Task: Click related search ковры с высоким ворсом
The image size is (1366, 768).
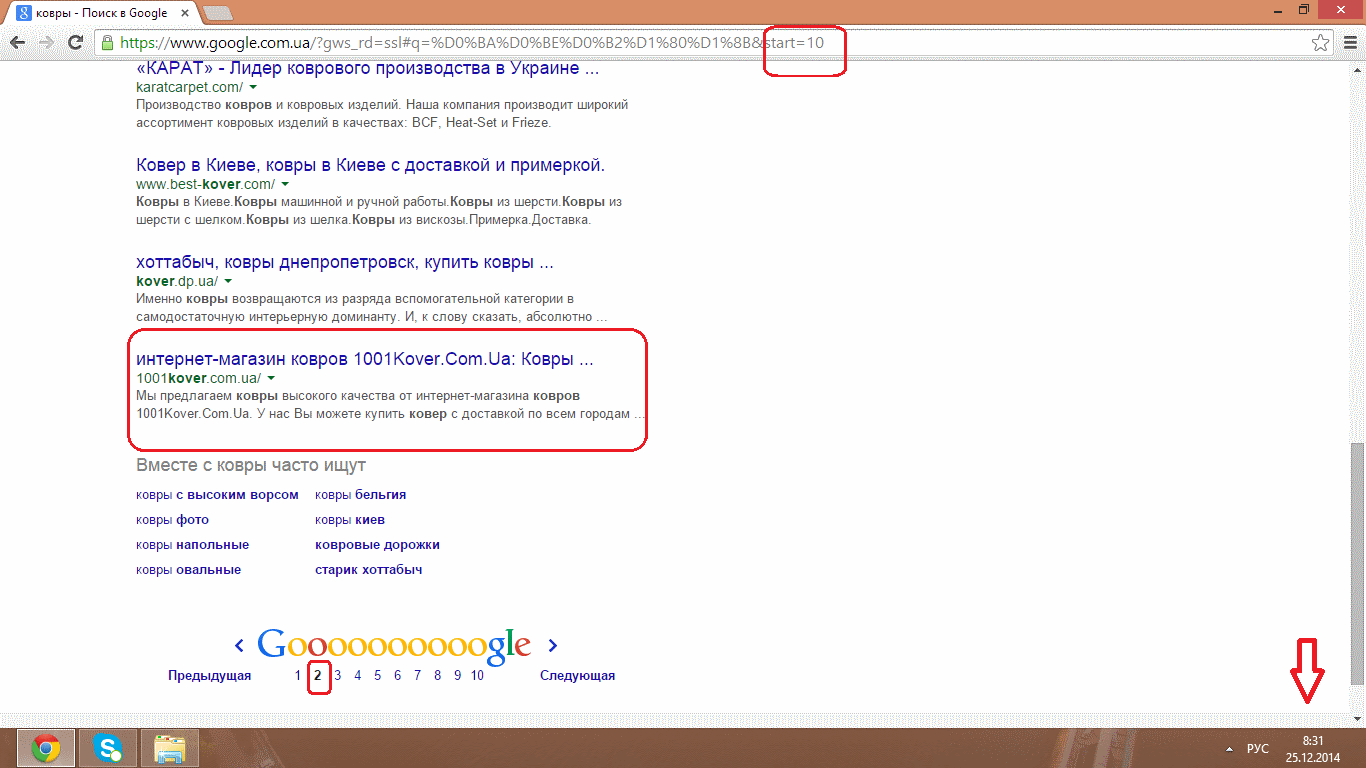Action: pos(217,495)
